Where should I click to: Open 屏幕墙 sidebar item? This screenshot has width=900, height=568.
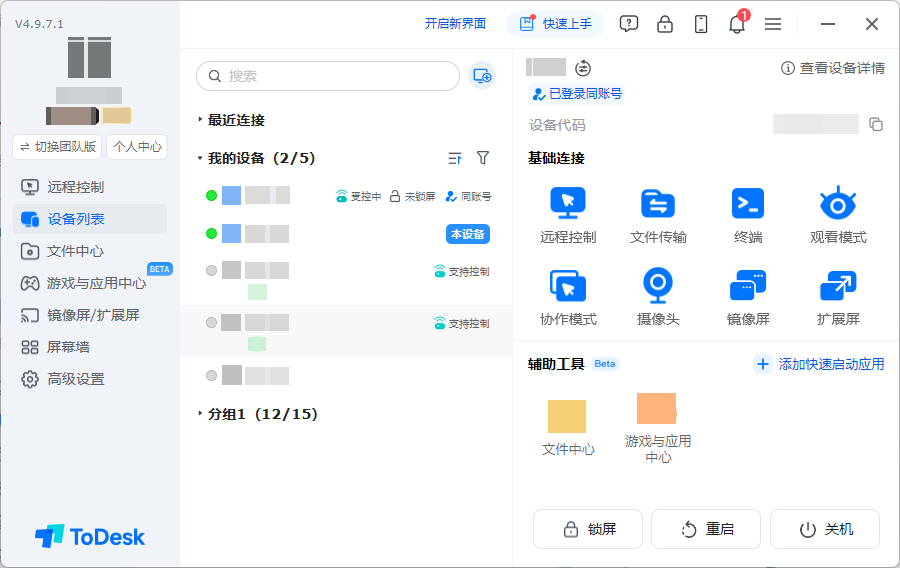tap(90, 347)
